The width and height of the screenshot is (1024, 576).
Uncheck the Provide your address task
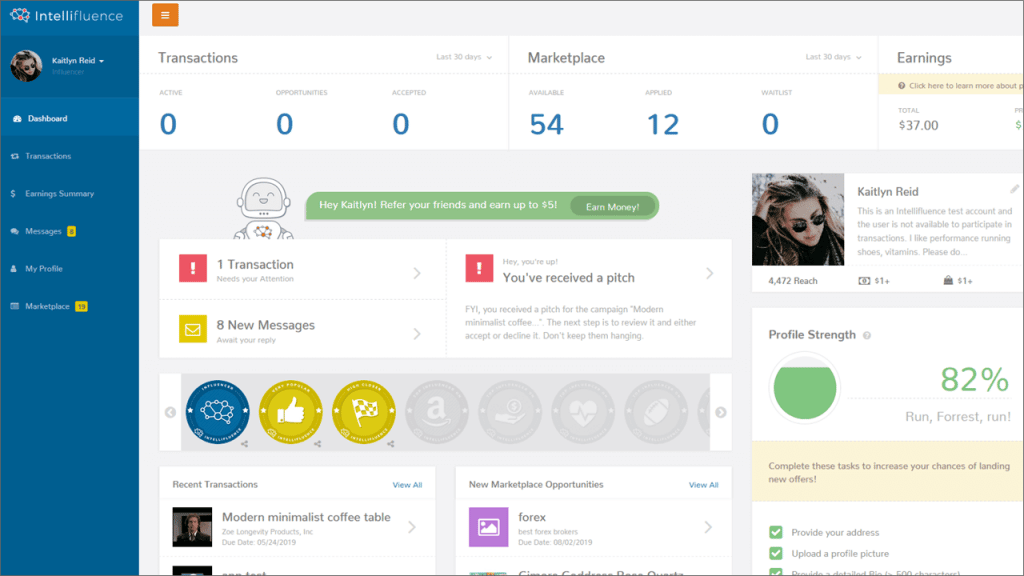point(776,532)
